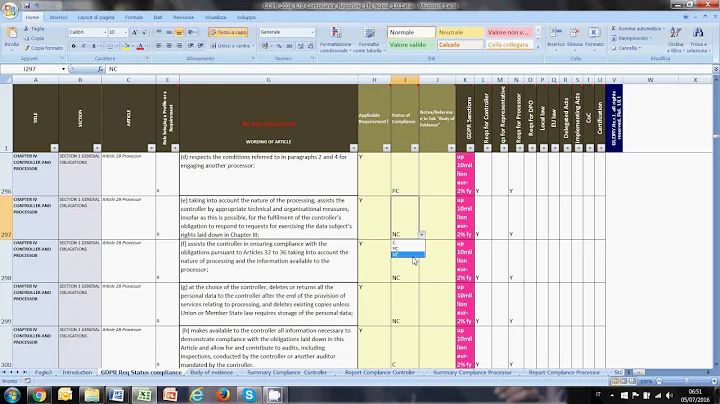The image size is (720, 404).
Task: Click the increase indent icon
Action: tap(201, 45)
